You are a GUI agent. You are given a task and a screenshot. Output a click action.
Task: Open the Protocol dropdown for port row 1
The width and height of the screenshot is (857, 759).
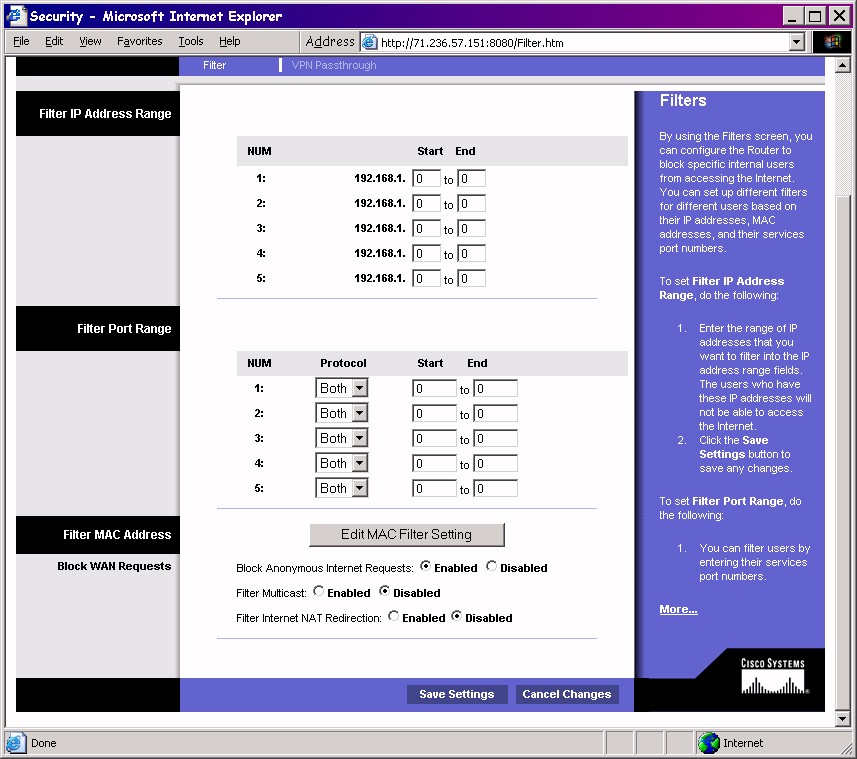pos(359,388)
